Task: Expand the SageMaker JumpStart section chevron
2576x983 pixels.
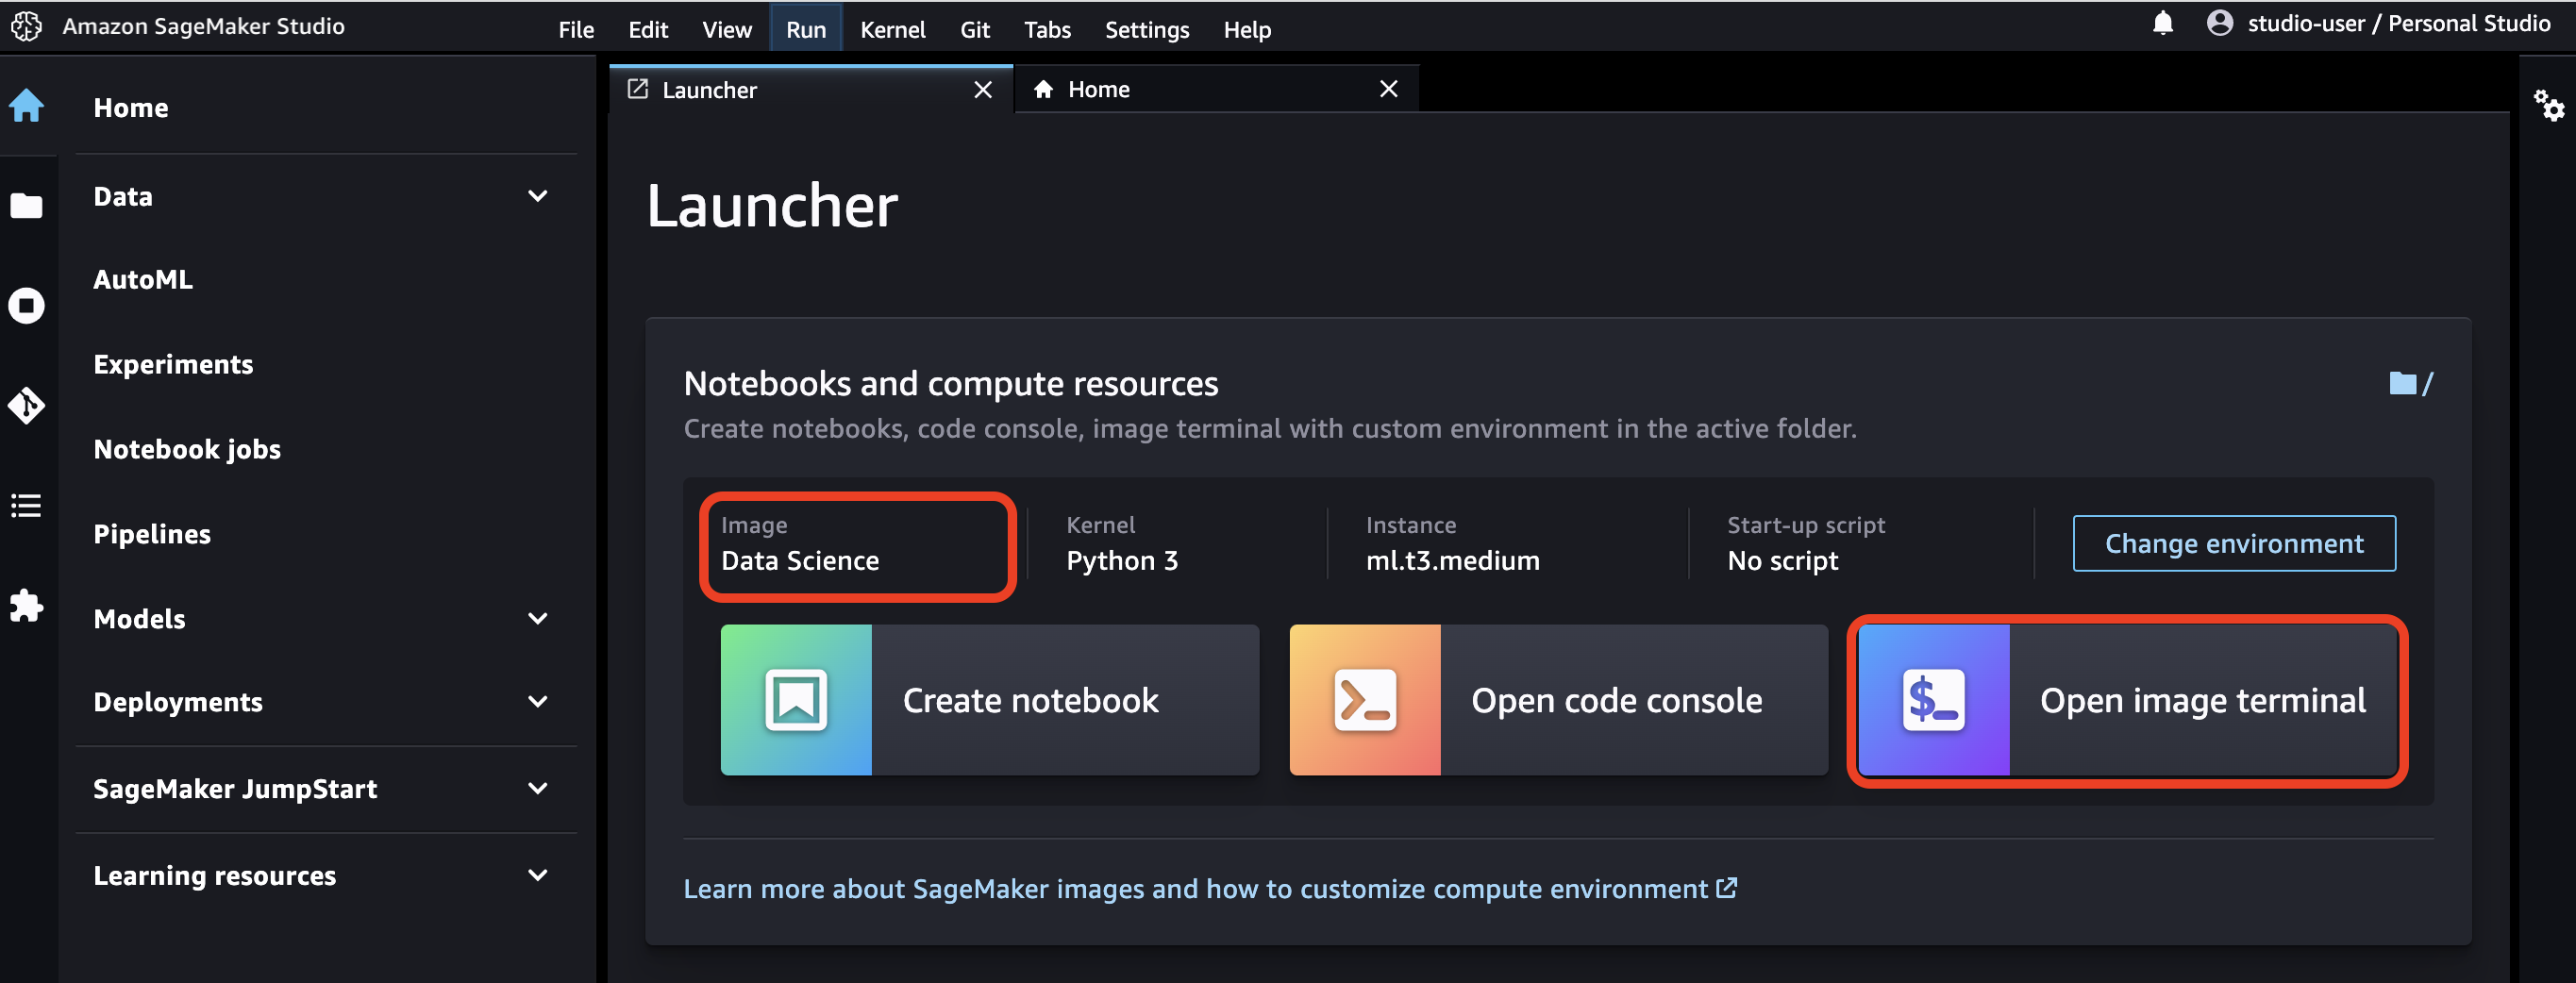Action: click(538, 789)
